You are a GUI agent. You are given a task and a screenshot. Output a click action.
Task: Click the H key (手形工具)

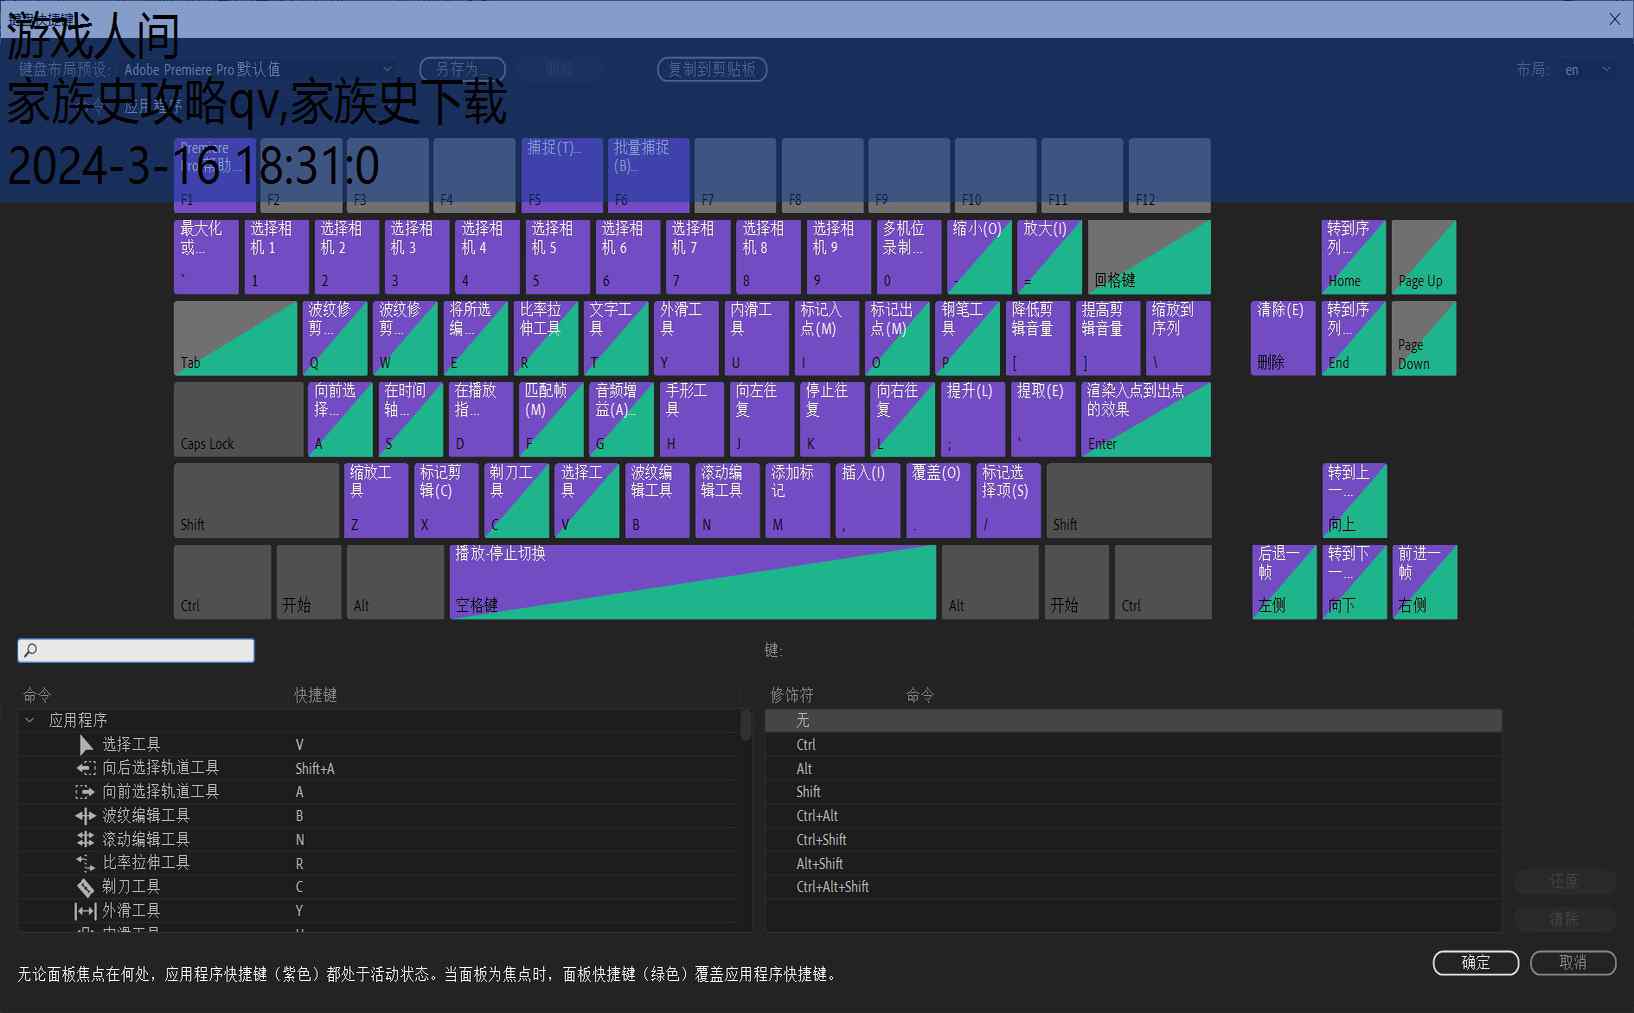click(692, 419)
